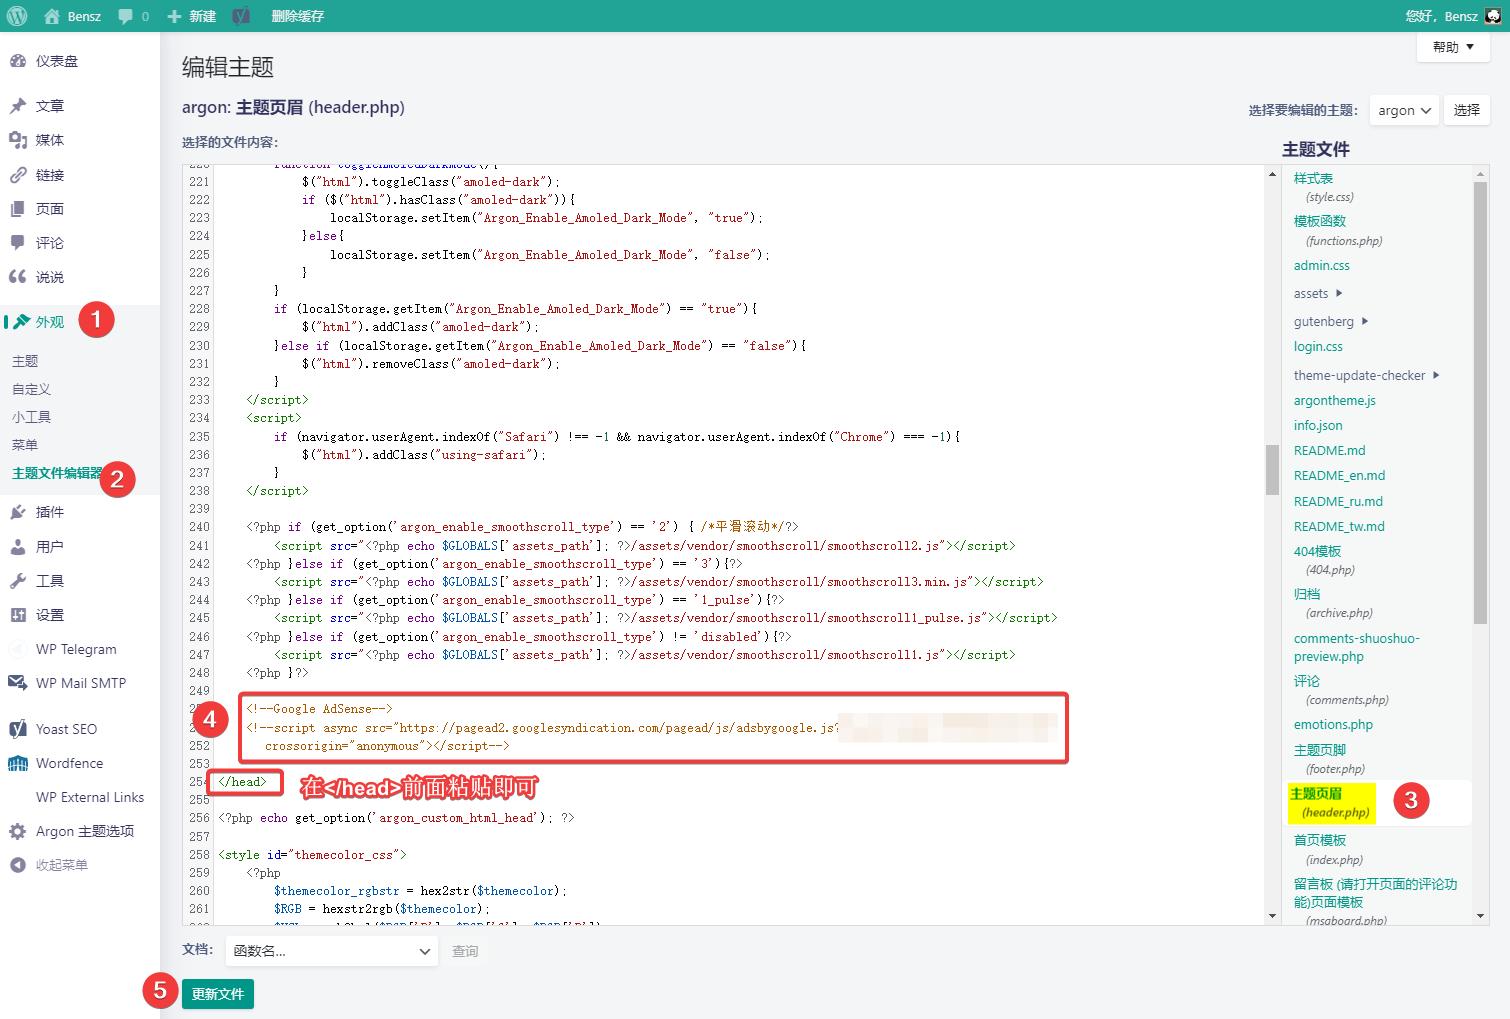Open the 帮助 help dropdown

[x=1453, y=47]
